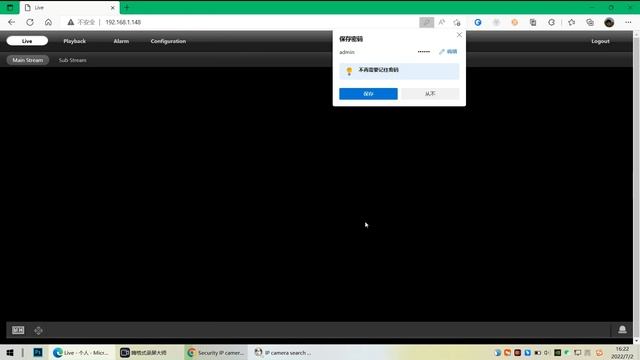
Task: Click the browser home icon
Action: (48, 22)
